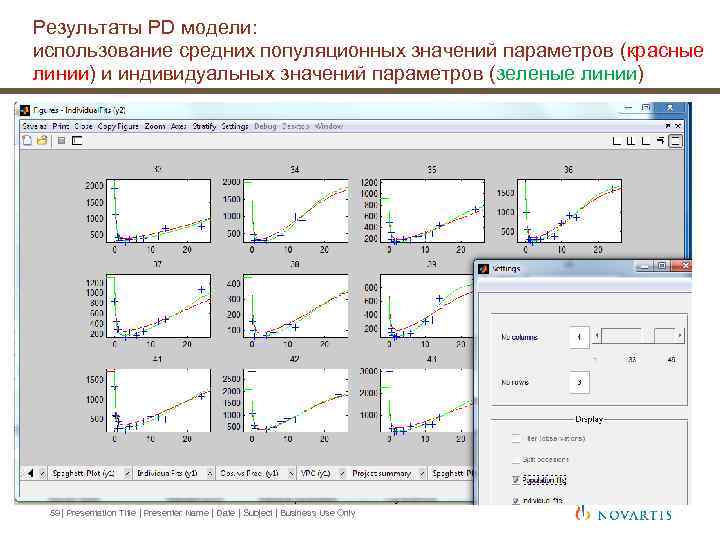Click subplot for subject 38
The height and width of the screenshot is (540, 720).
coord(295,306)
